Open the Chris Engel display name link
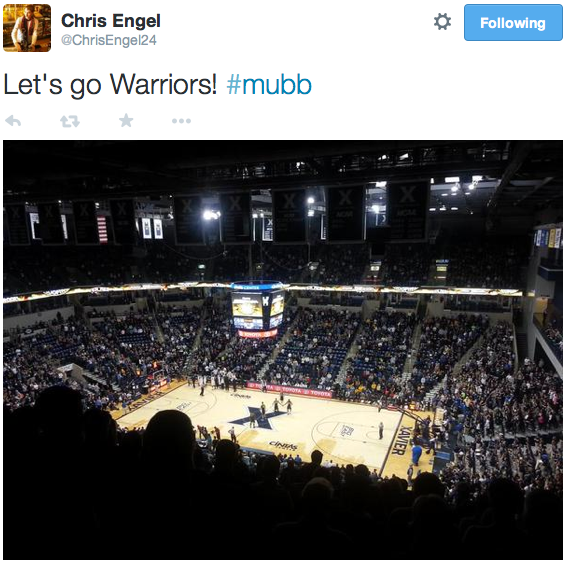The height and width of the screenshot is (569, 578). pos(111,20)
